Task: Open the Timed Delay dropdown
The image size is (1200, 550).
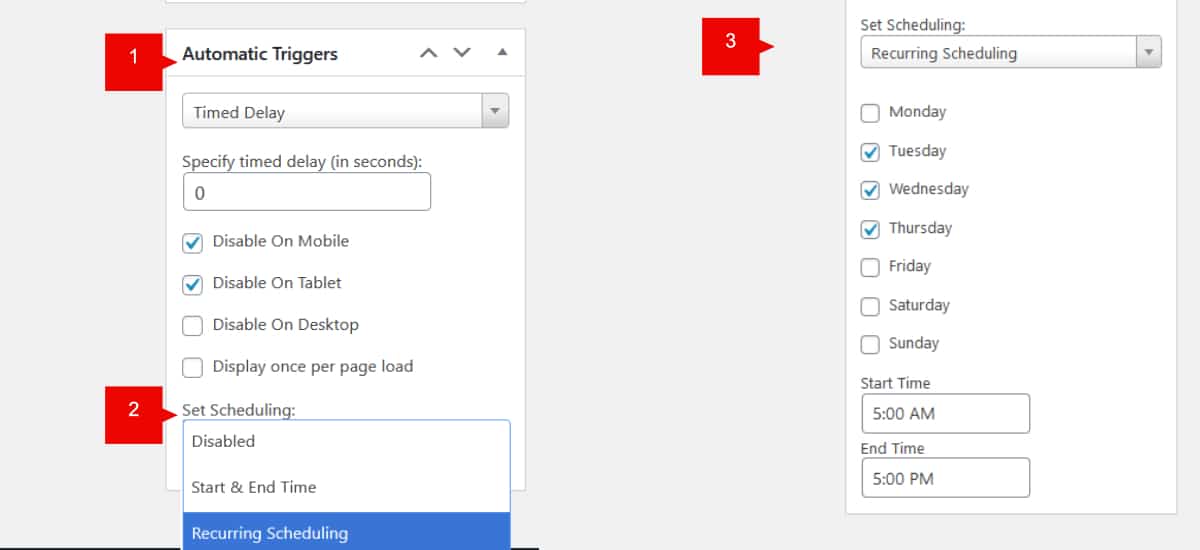Action: click(x=345, y=111)
